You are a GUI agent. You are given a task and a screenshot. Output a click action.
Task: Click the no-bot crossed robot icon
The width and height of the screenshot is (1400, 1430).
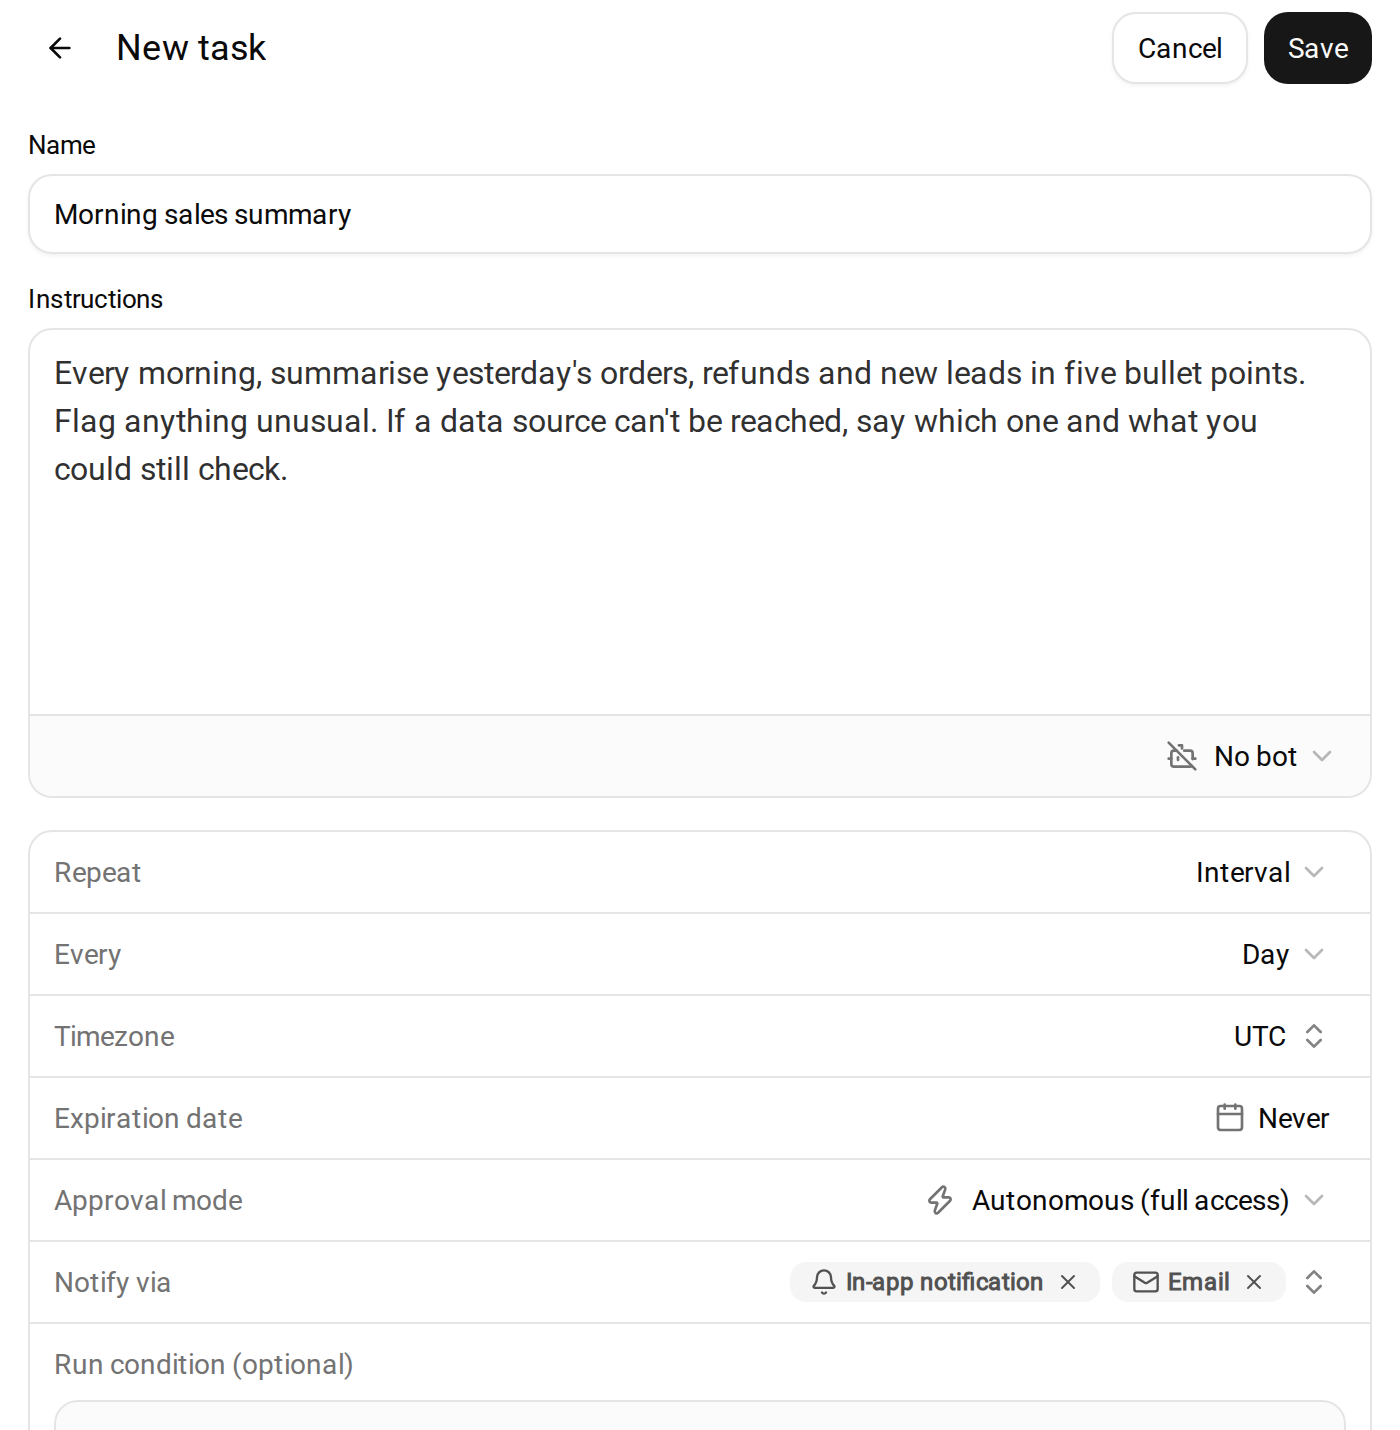click(x=1182, y=756)
